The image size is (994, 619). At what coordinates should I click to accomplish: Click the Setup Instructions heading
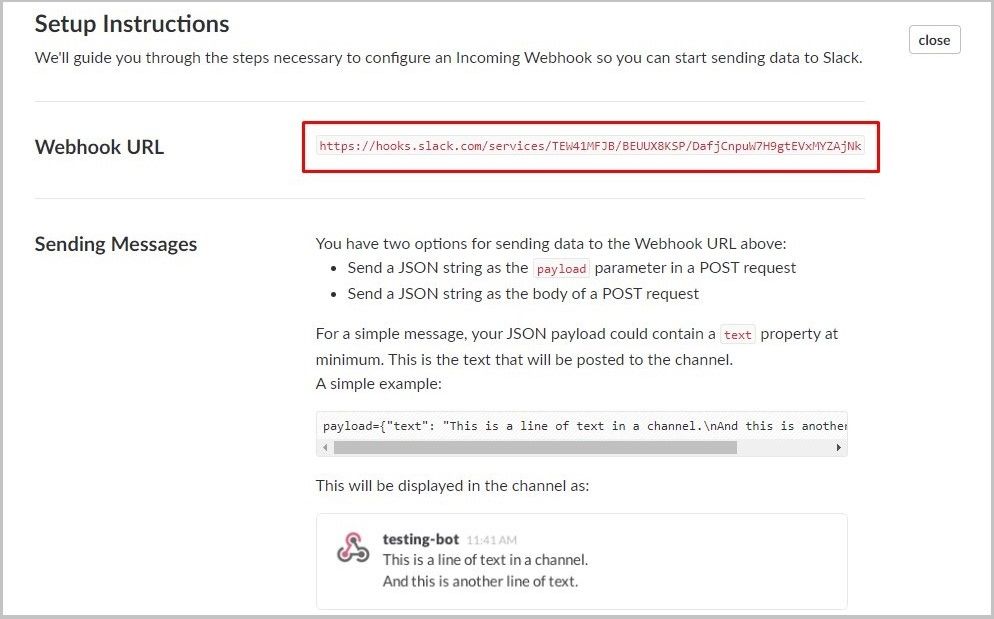pos(132,24)
